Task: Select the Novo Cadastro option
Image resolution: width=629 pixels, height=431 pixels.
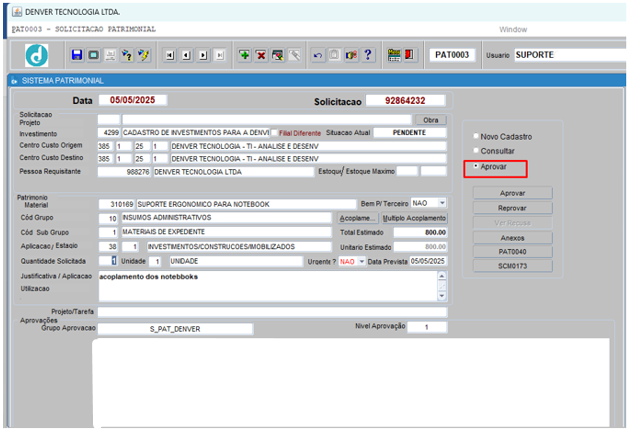Action: point(476,136)
